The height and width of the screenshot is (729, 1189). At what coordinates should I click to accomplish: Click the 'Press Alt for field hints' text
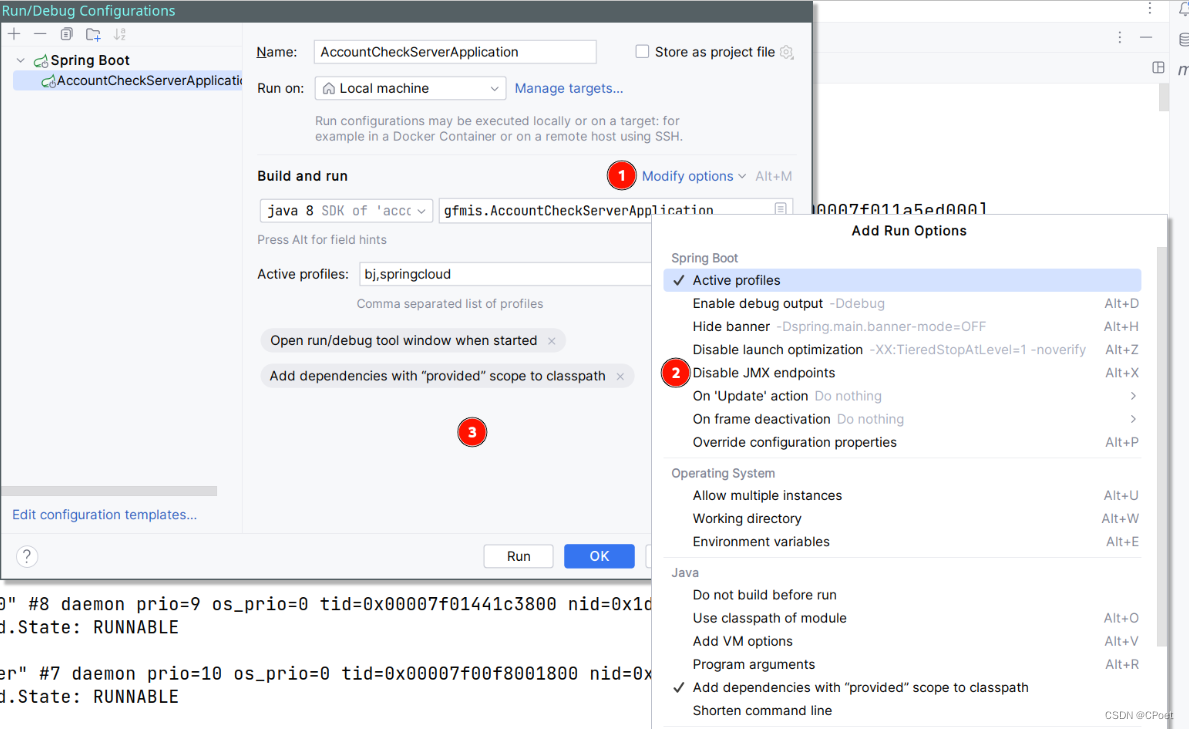click(322, 240)
